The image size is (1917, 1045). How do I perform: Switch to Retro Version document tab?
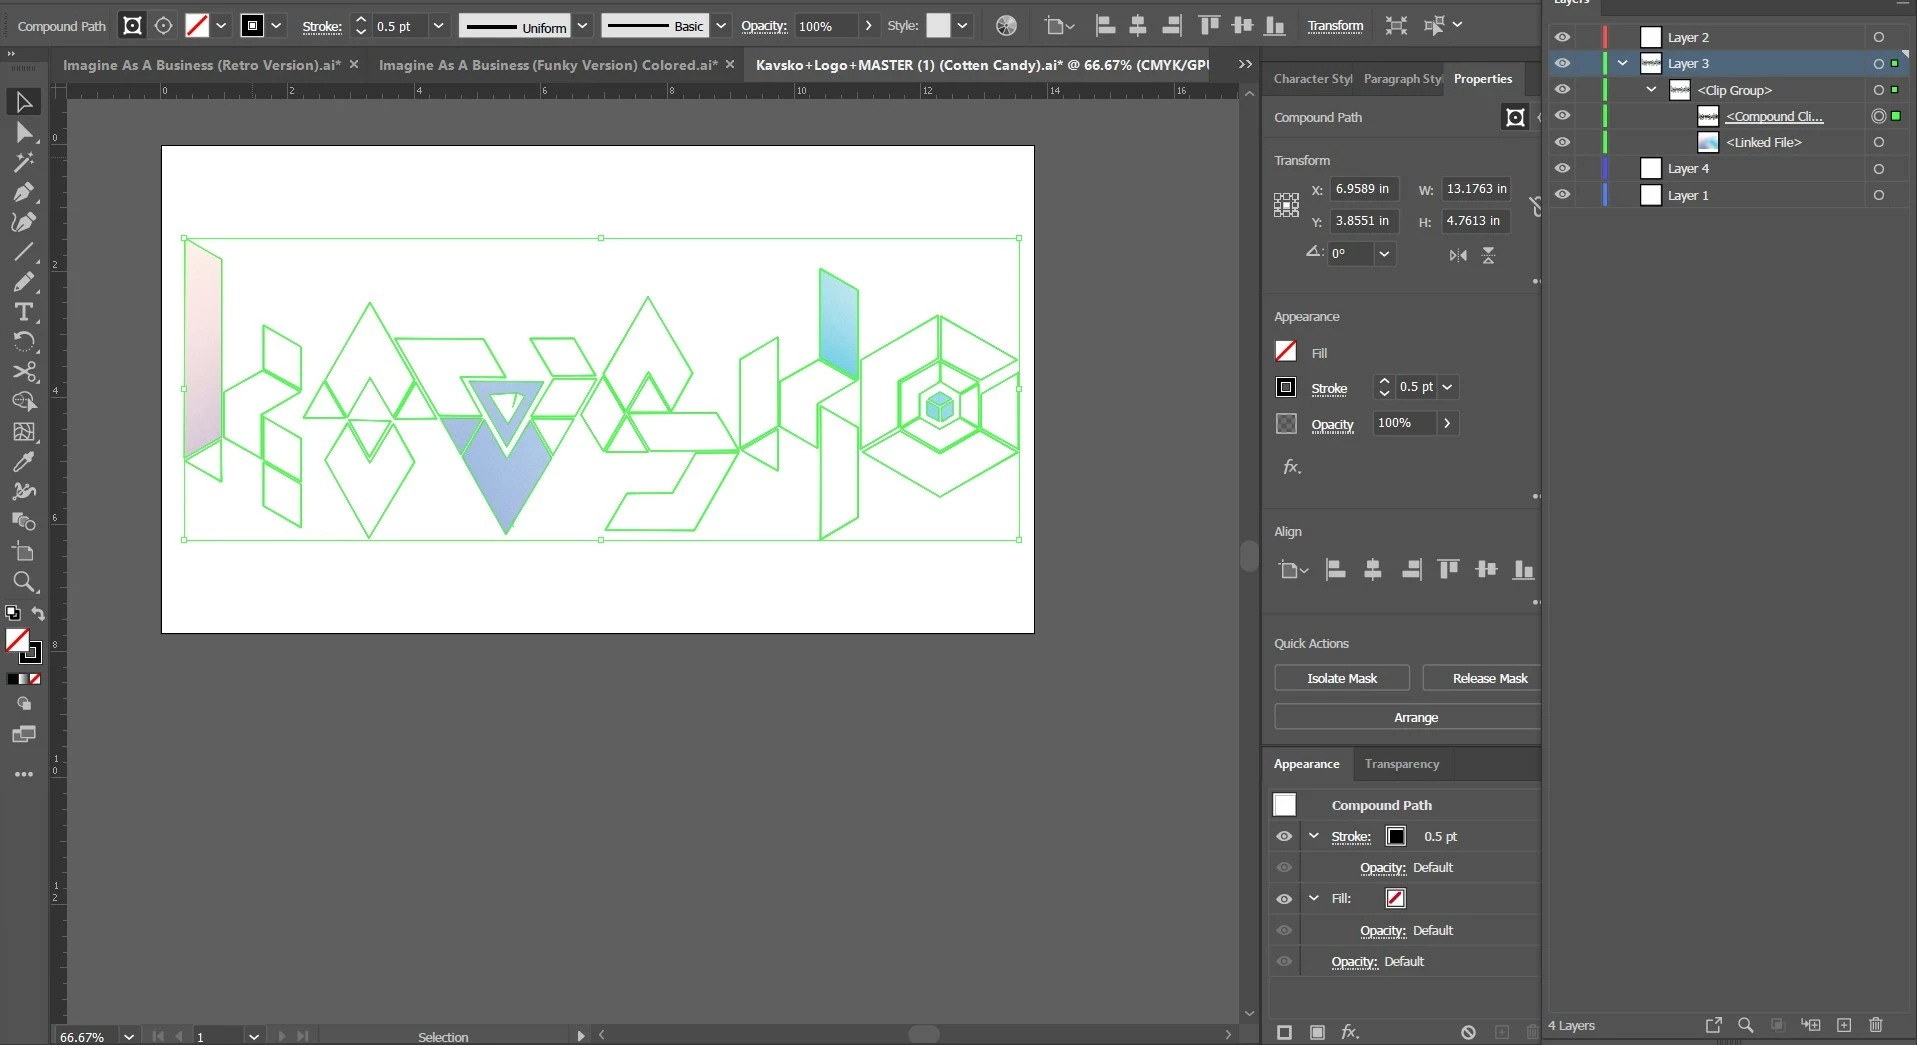point(202,65)
